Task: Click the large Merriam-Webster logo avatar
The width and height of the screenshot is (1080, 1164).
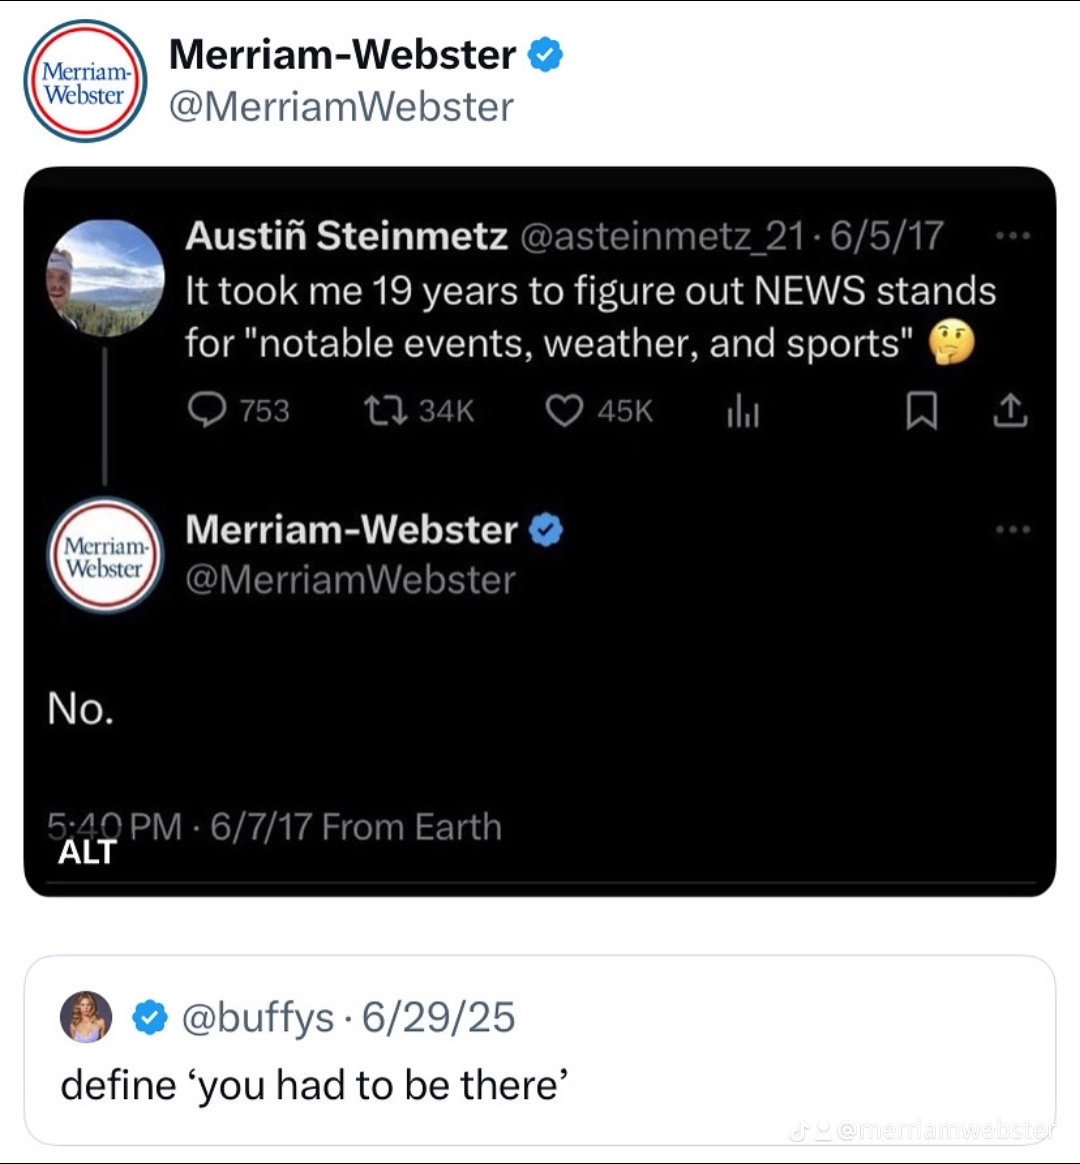Action: 85,81
